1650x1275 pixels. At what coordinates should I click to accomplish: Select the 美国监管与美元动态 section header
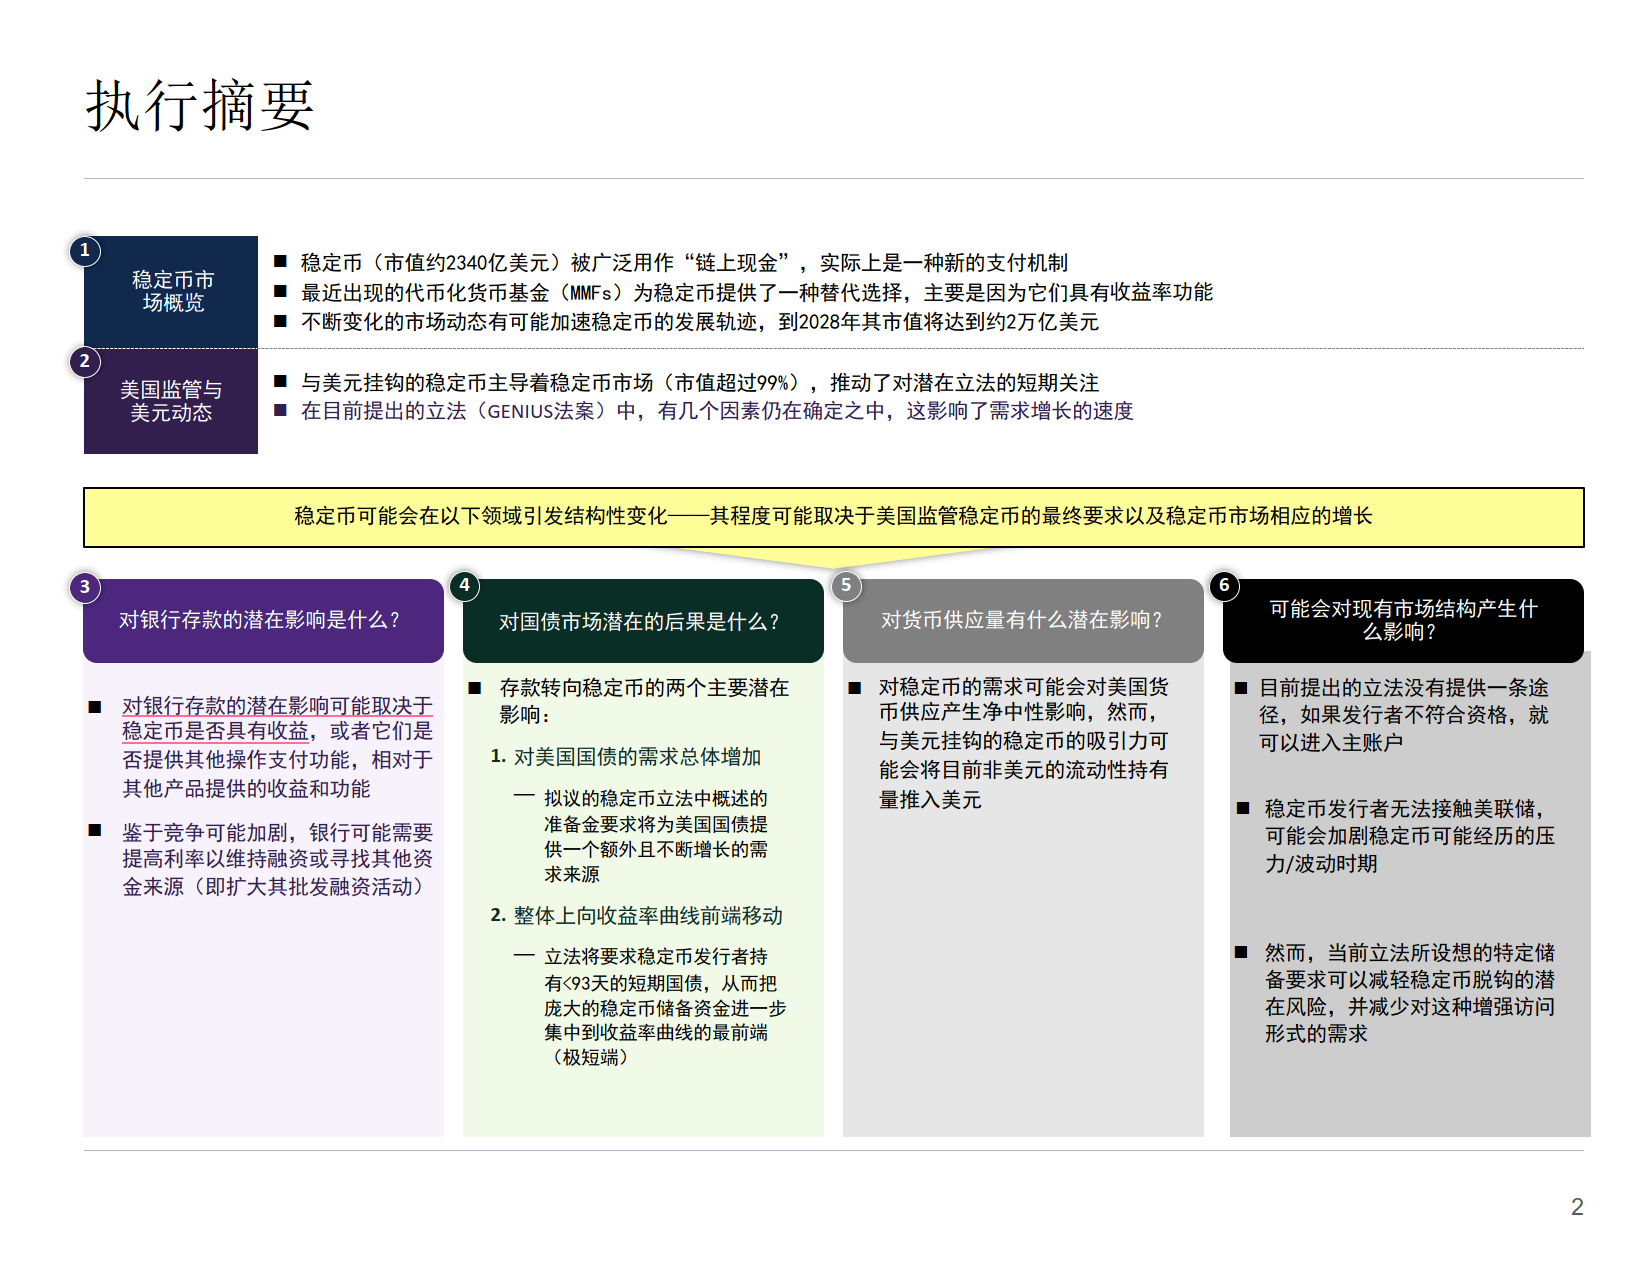pyautogui.click(x=170, y=400)
